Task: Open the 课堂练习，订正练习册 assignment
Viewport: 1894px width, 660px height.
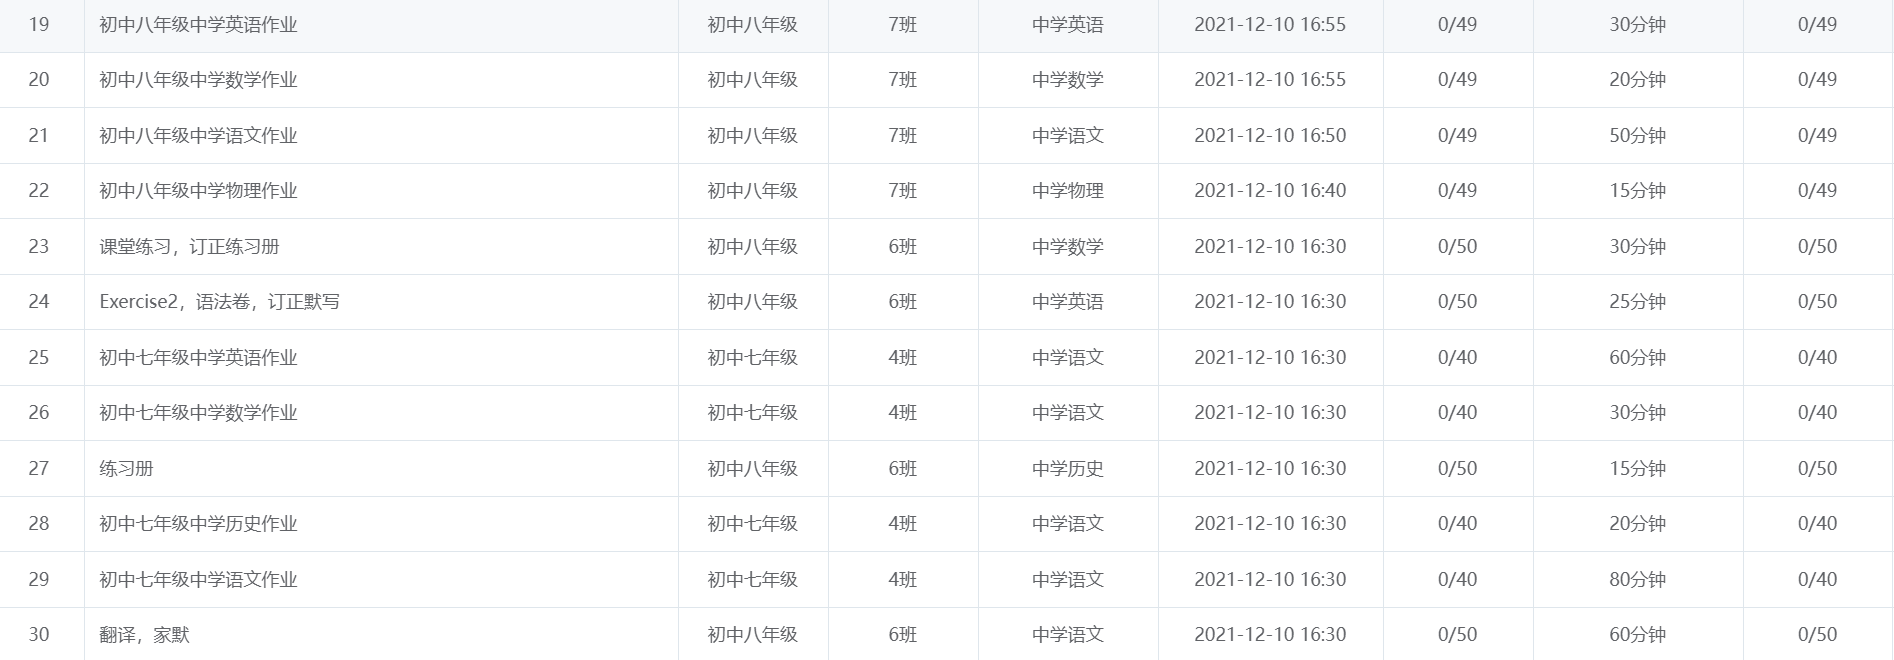Action: 189,247
